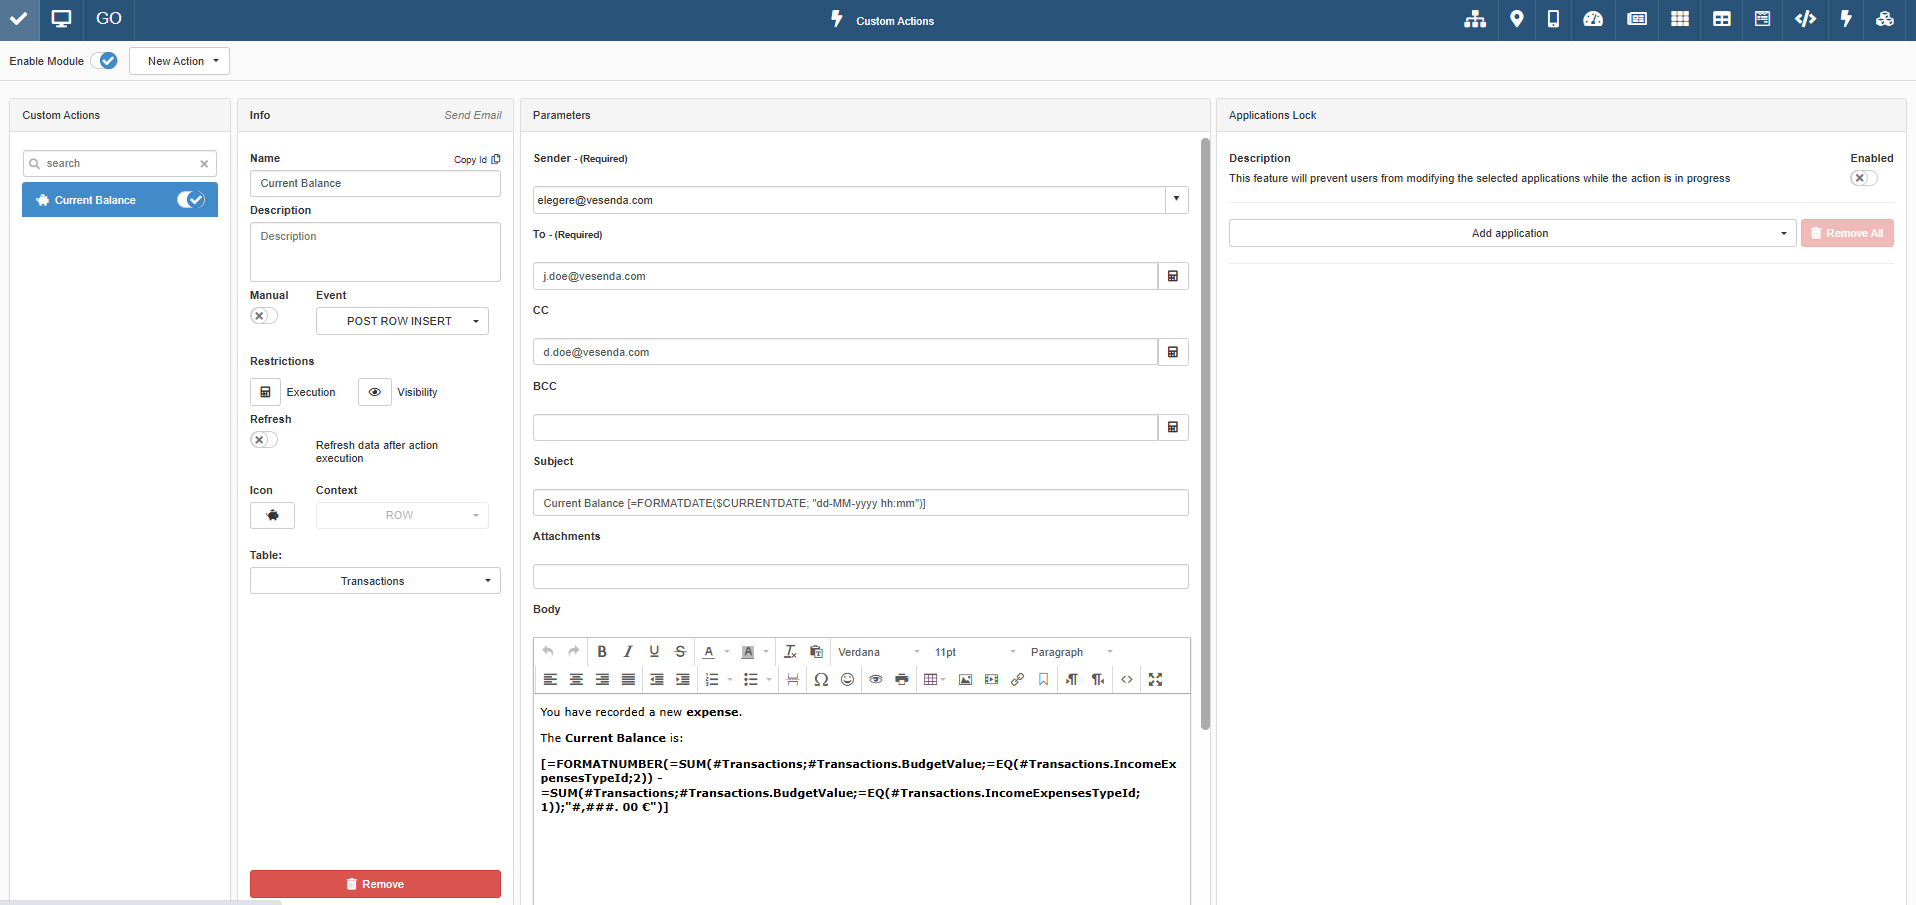
Task: Align body text to center
Action: [576, 680]
